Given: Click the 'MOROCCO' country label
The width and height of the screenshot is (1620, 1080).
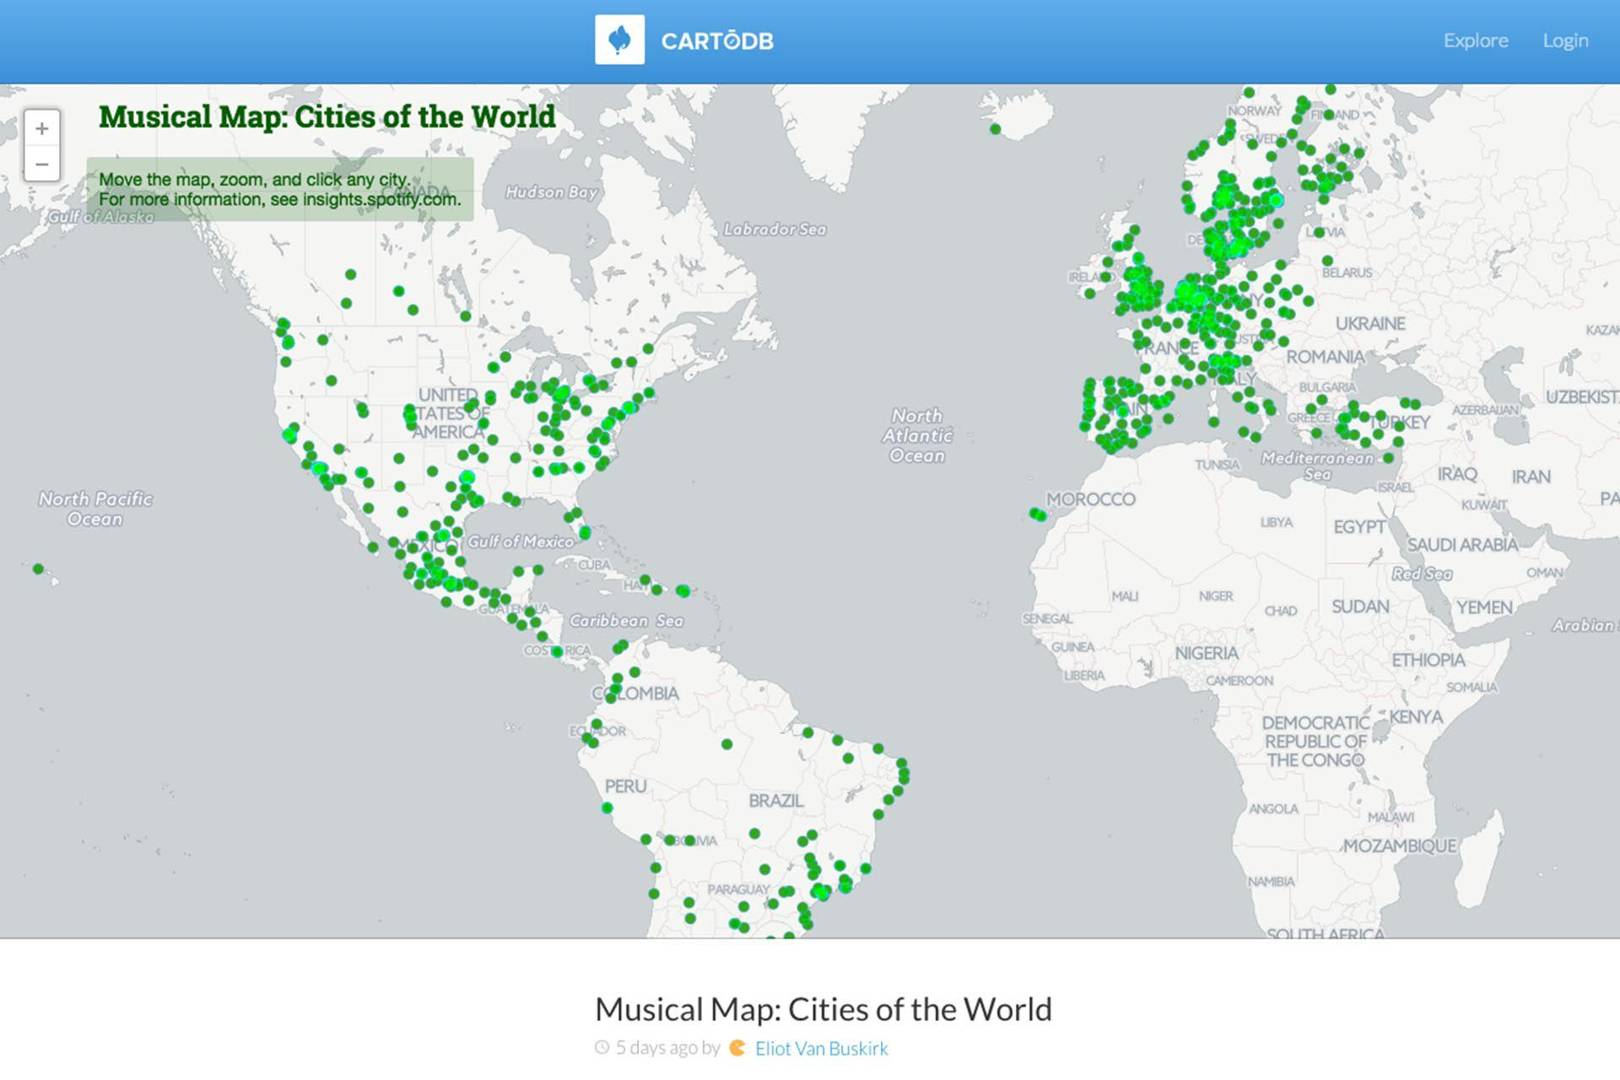Looking at the screenshot, I should [1091, 499].
